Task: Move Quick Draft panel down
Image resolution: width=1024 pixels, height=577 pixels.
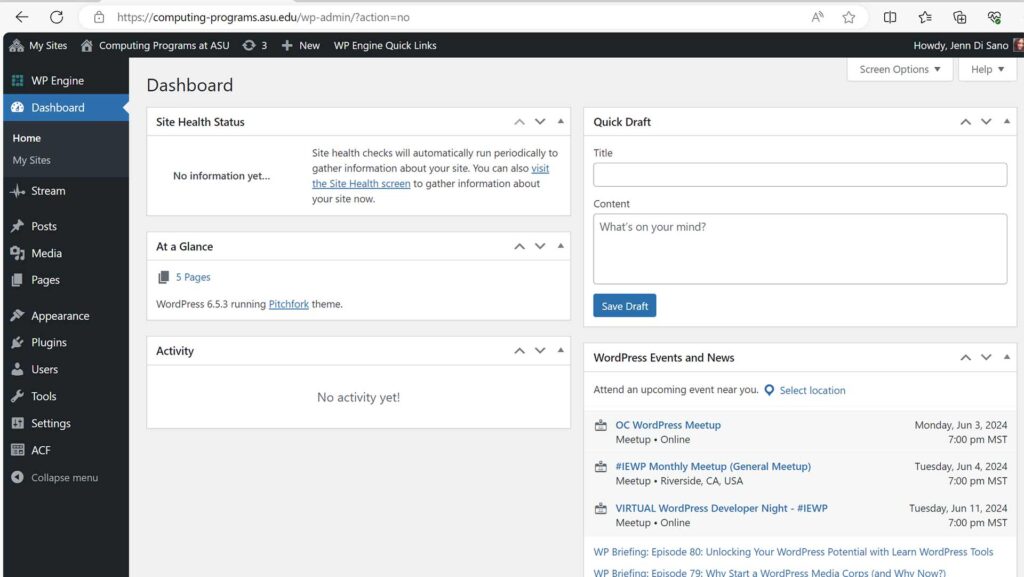Action: click(986, 121)
